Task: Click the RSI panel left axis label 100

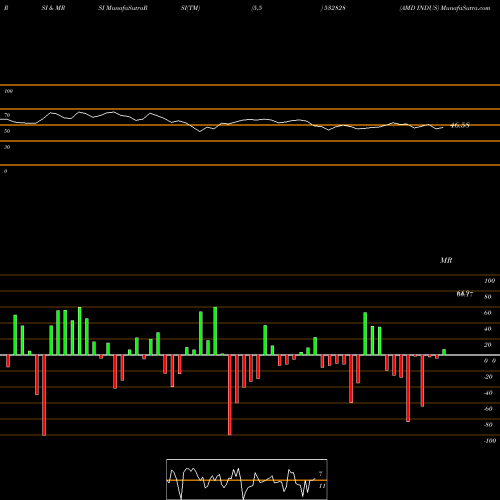Action: [8, 91]
